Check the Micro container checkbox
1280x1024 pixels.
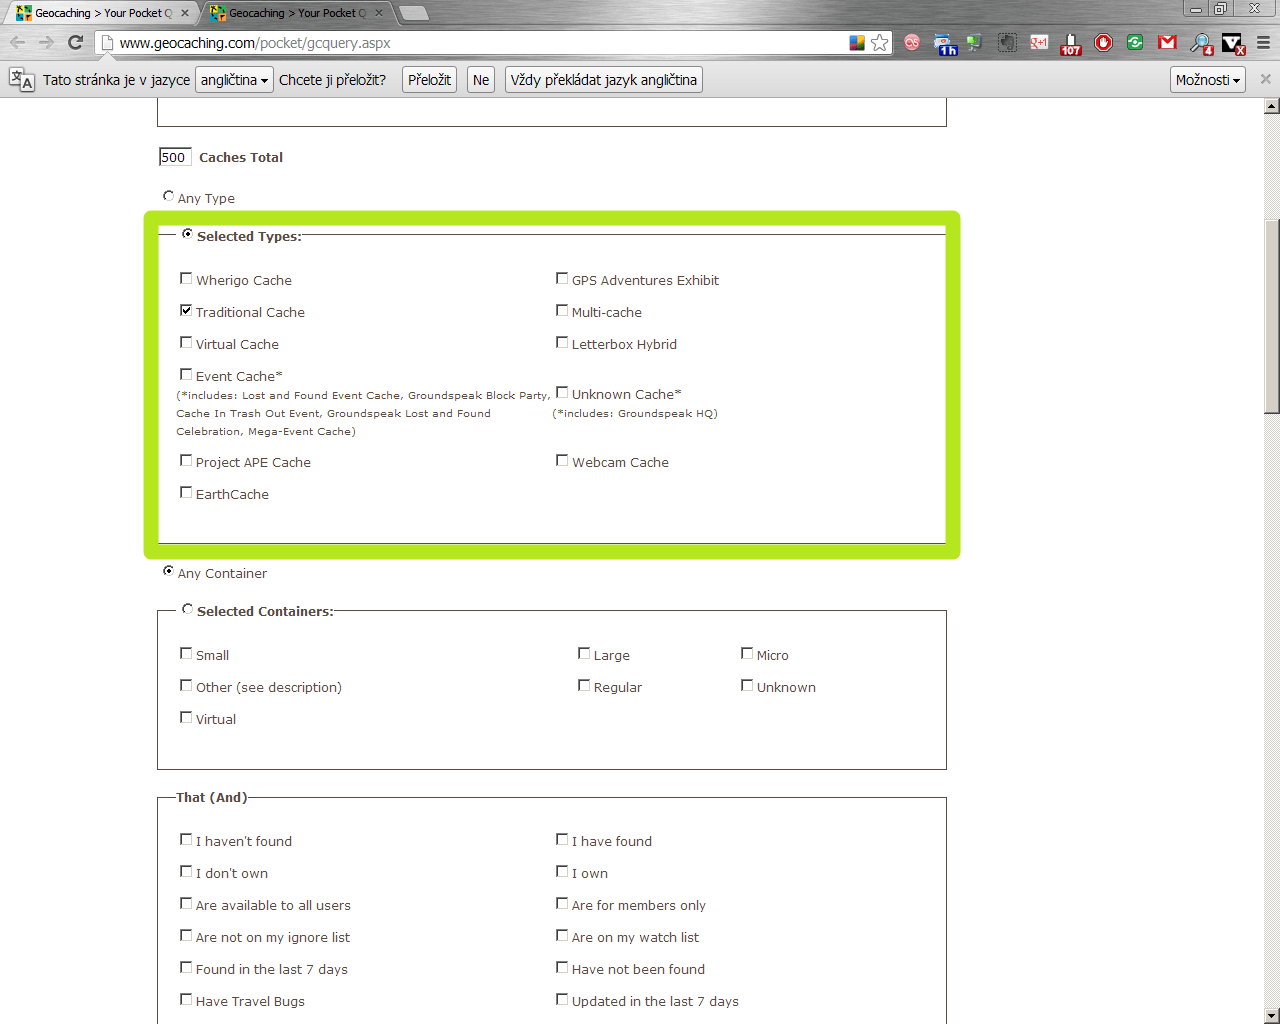[747, 653]
